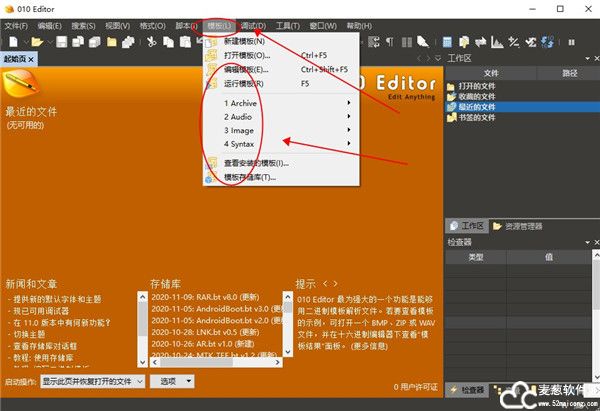Close the 起始页 tab
This screenshot has width=600, height=411.
31,59
